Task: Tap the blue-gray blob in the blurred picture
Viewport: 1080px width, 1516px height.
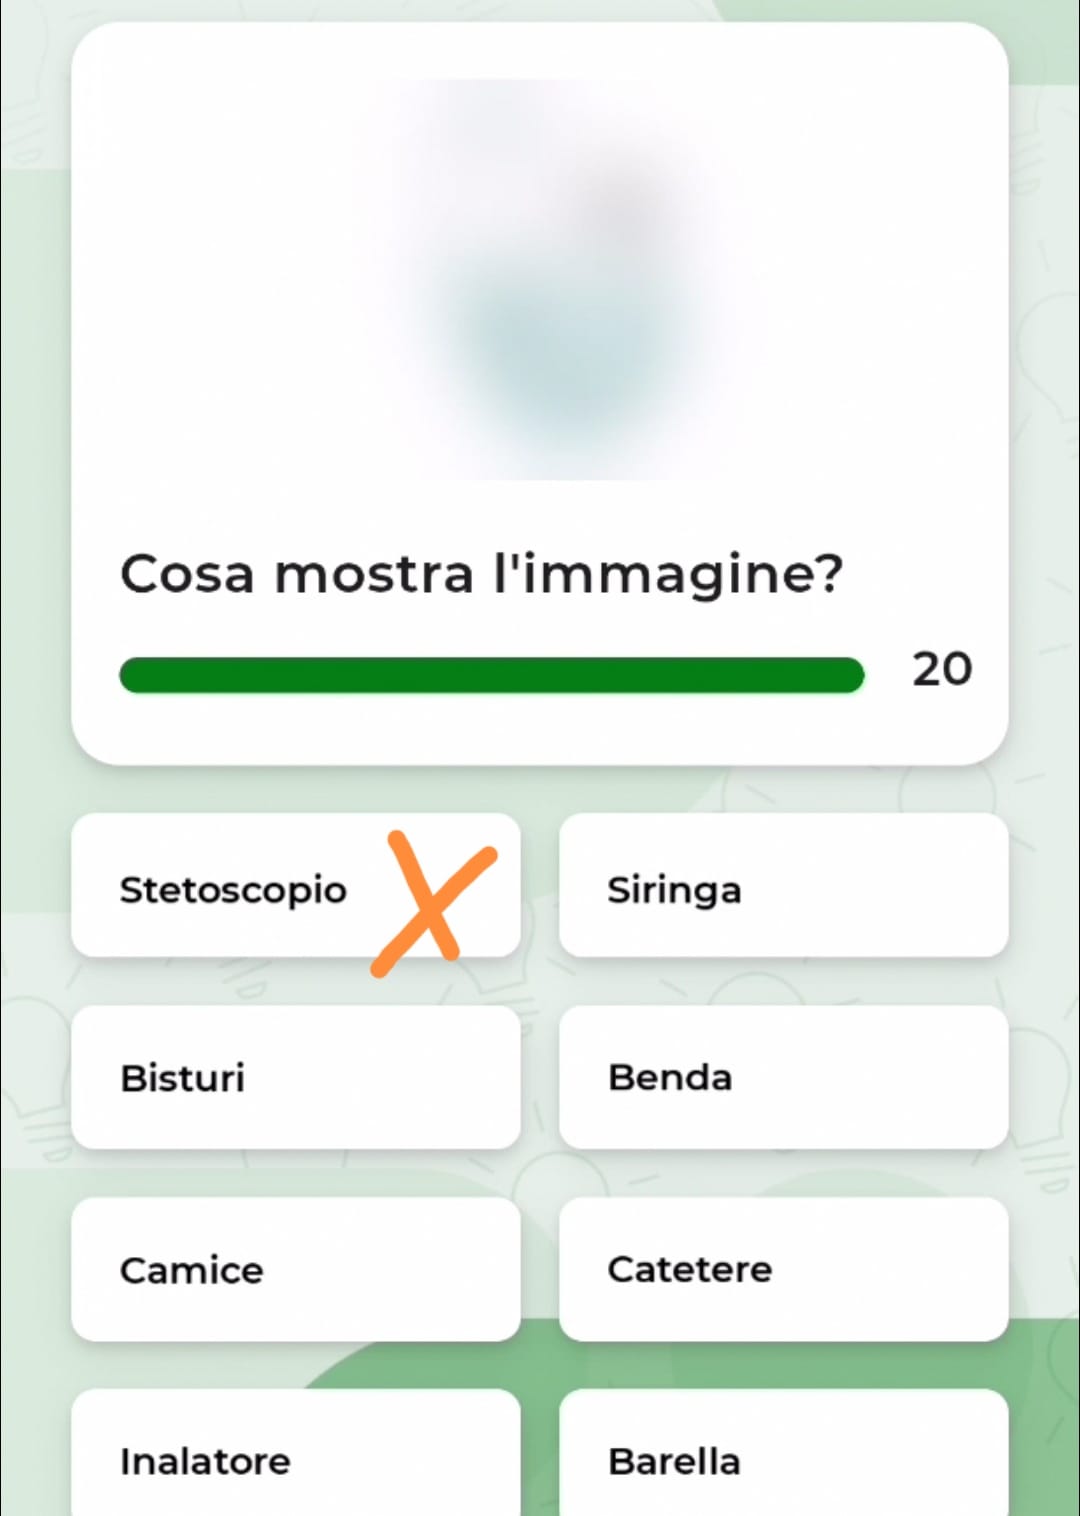Action: (x=562, y=360)
